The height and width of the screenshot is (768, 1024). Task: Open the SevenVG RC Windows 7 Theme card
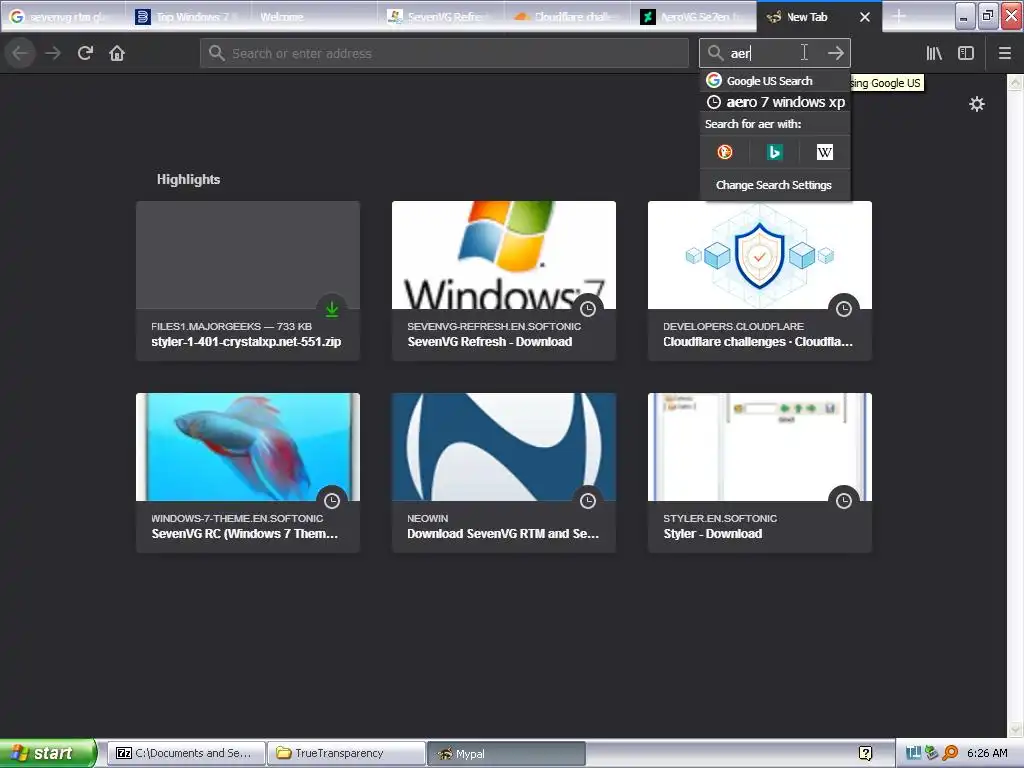coord(248,472)
